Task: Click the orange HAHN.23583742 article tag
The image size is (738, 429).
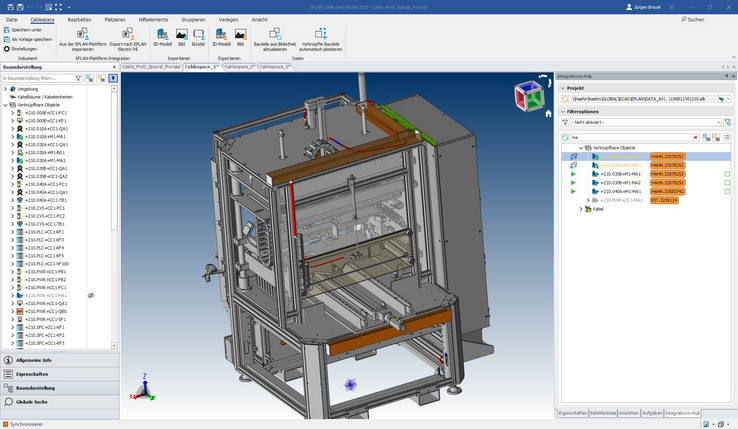Action: [x=670, y=191]
